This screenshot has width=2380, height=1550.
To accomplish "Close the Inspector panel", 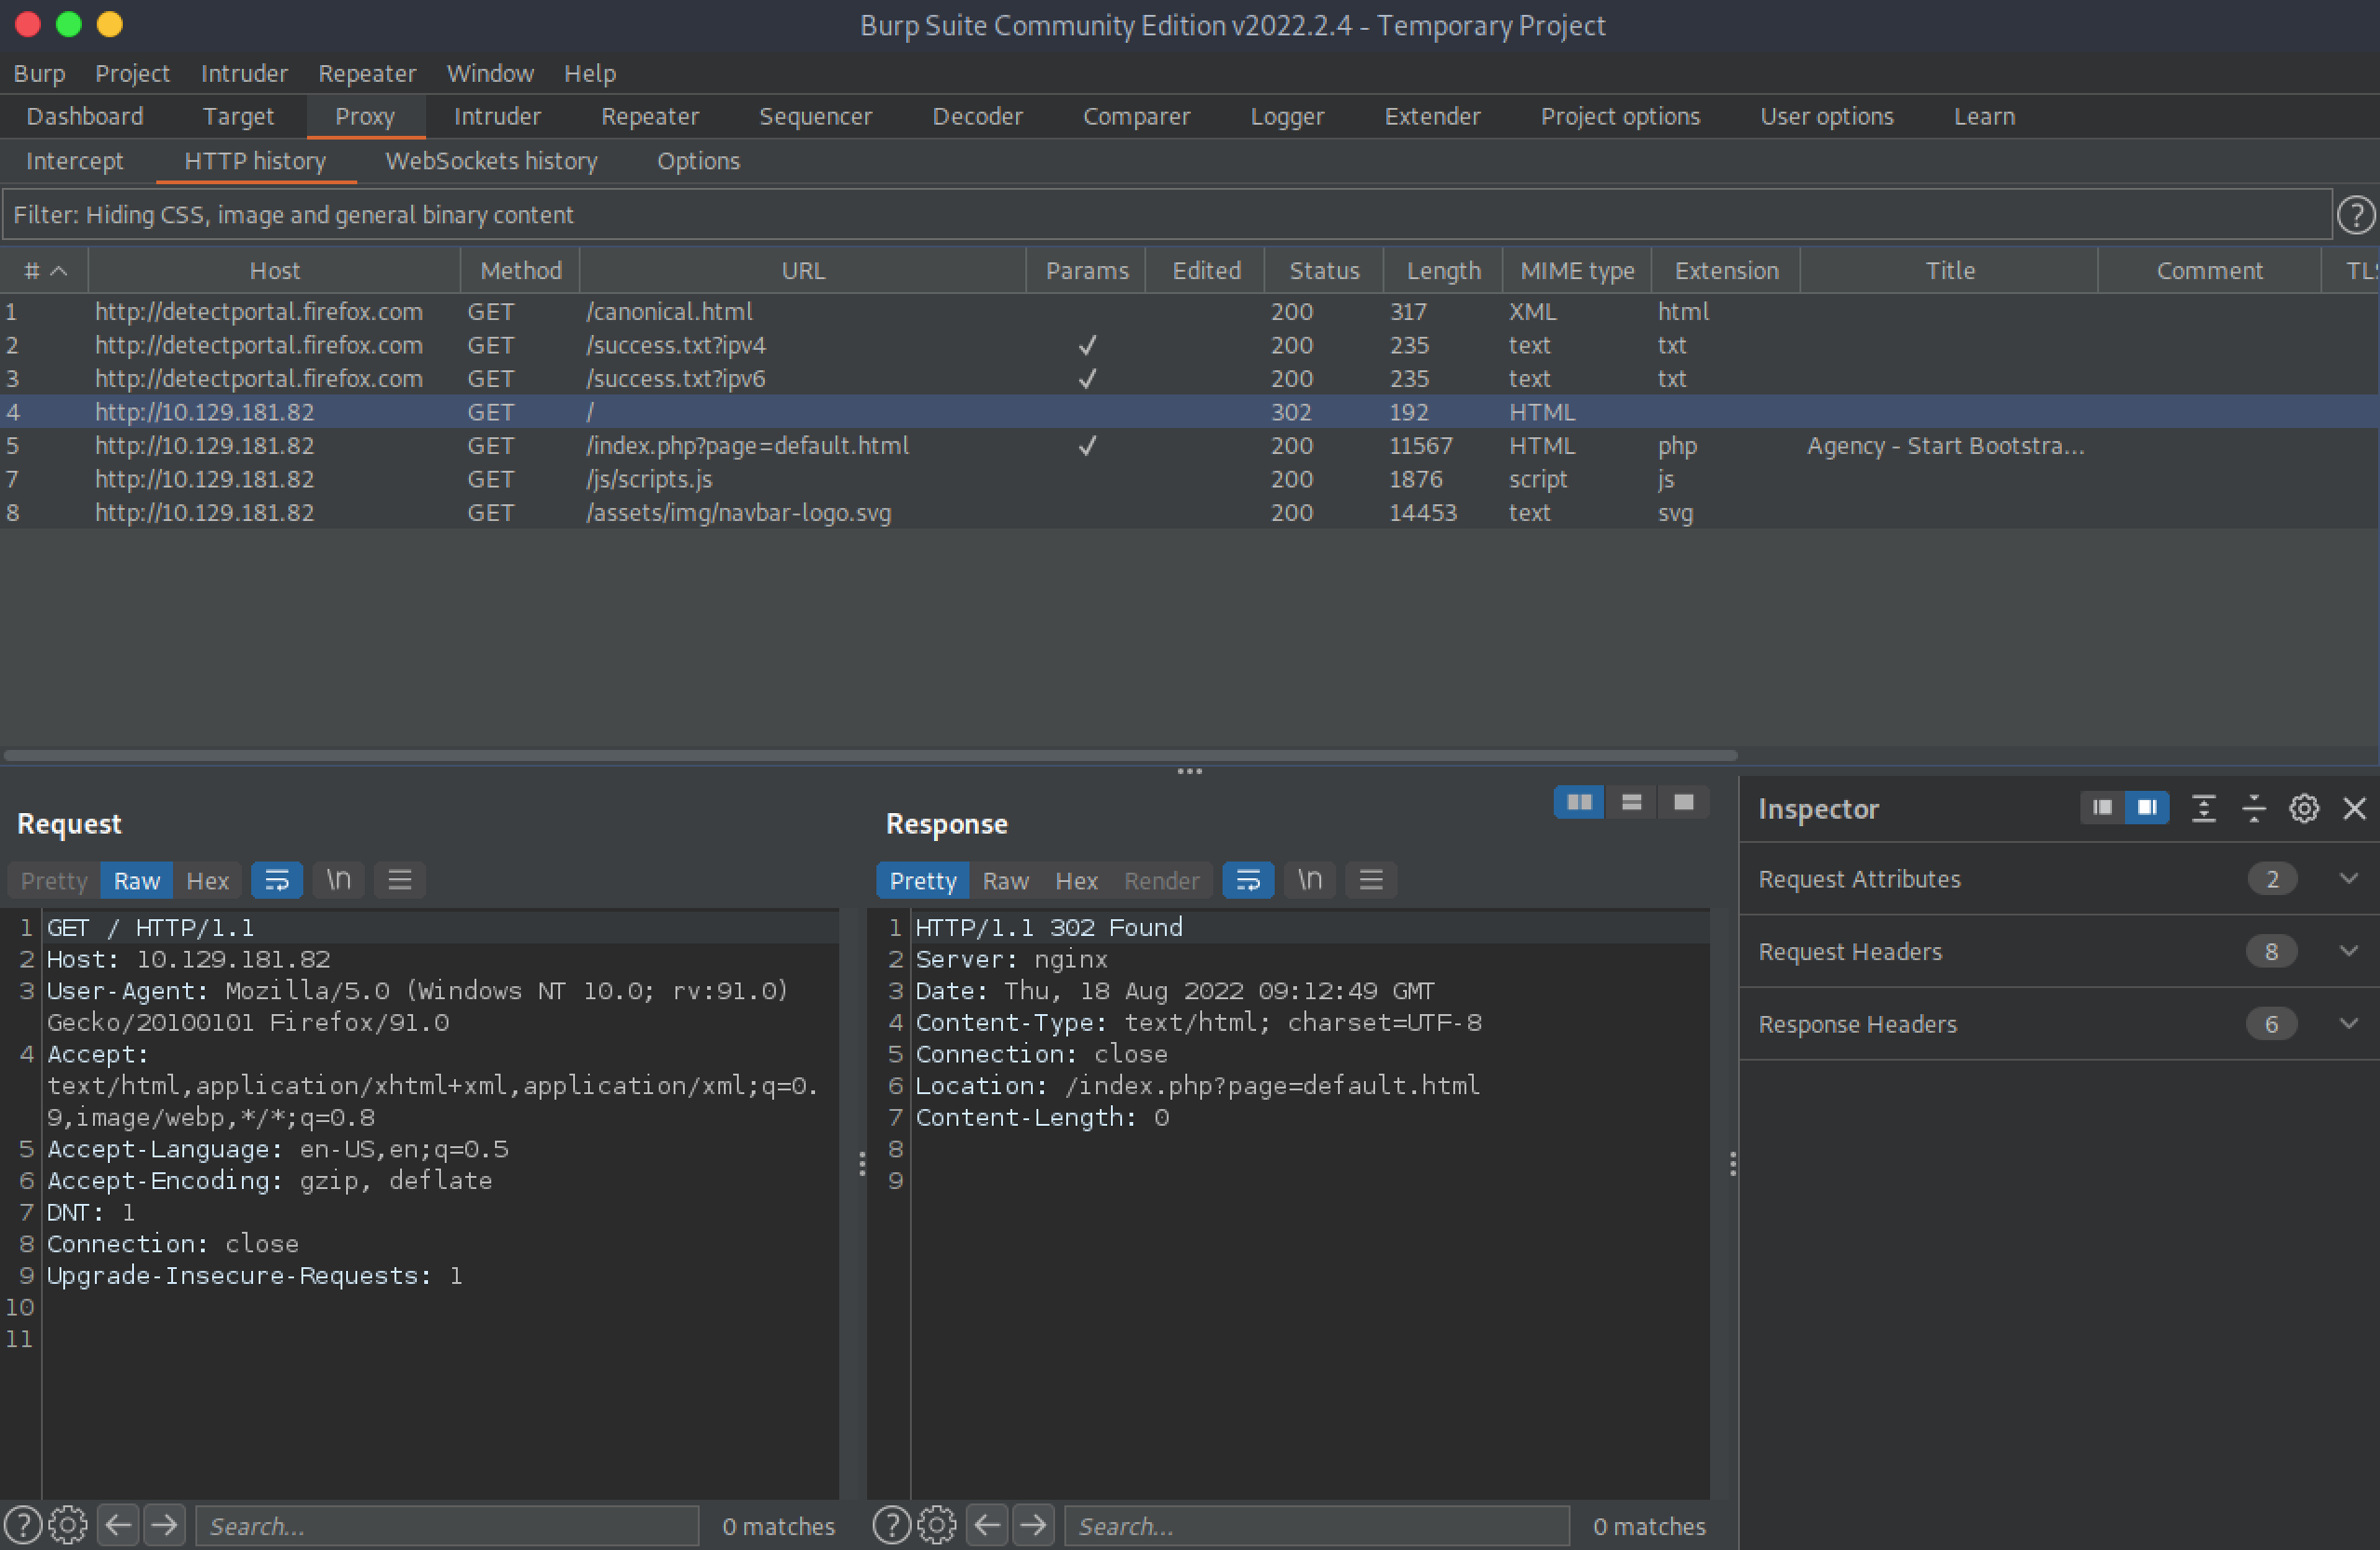I will click(x=2354, y=808).
